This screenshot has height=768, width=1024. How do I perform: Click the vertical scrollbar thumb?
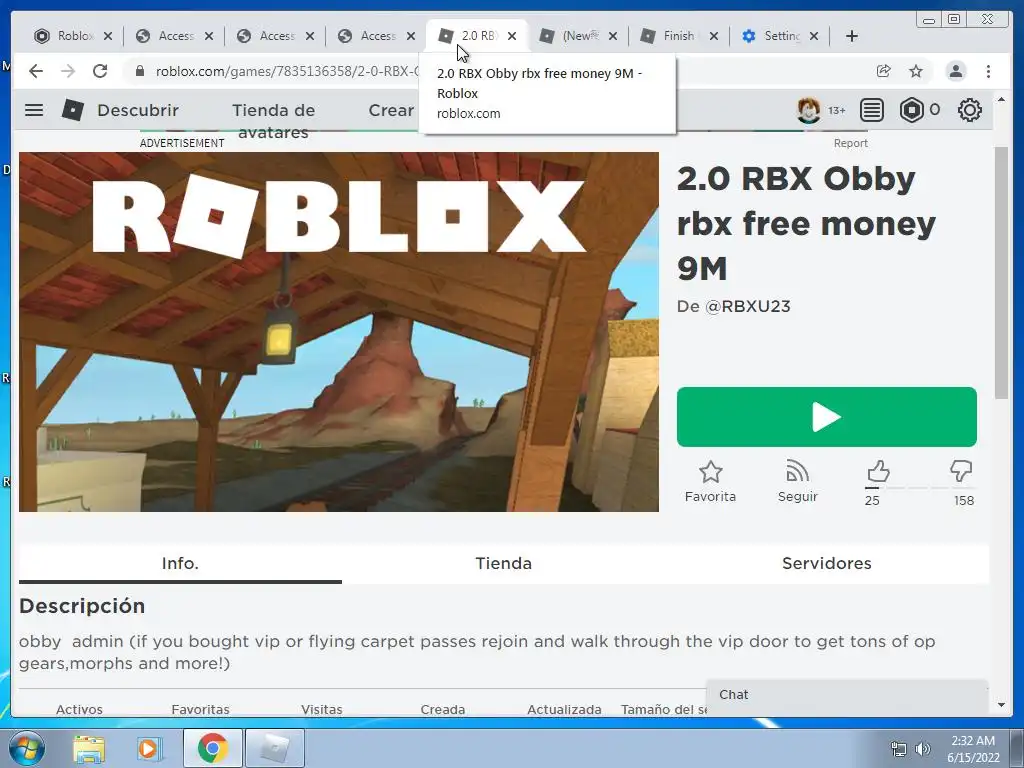point(1001,272)
